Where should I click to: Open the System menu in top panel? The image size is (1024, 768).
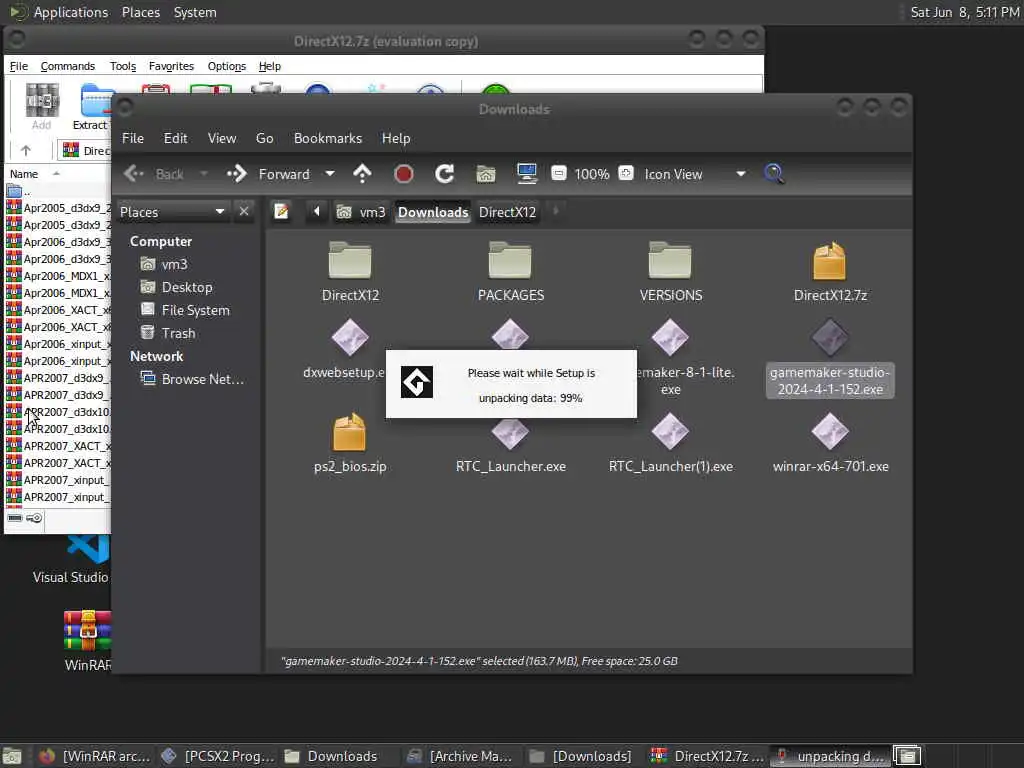pos(195,12)
